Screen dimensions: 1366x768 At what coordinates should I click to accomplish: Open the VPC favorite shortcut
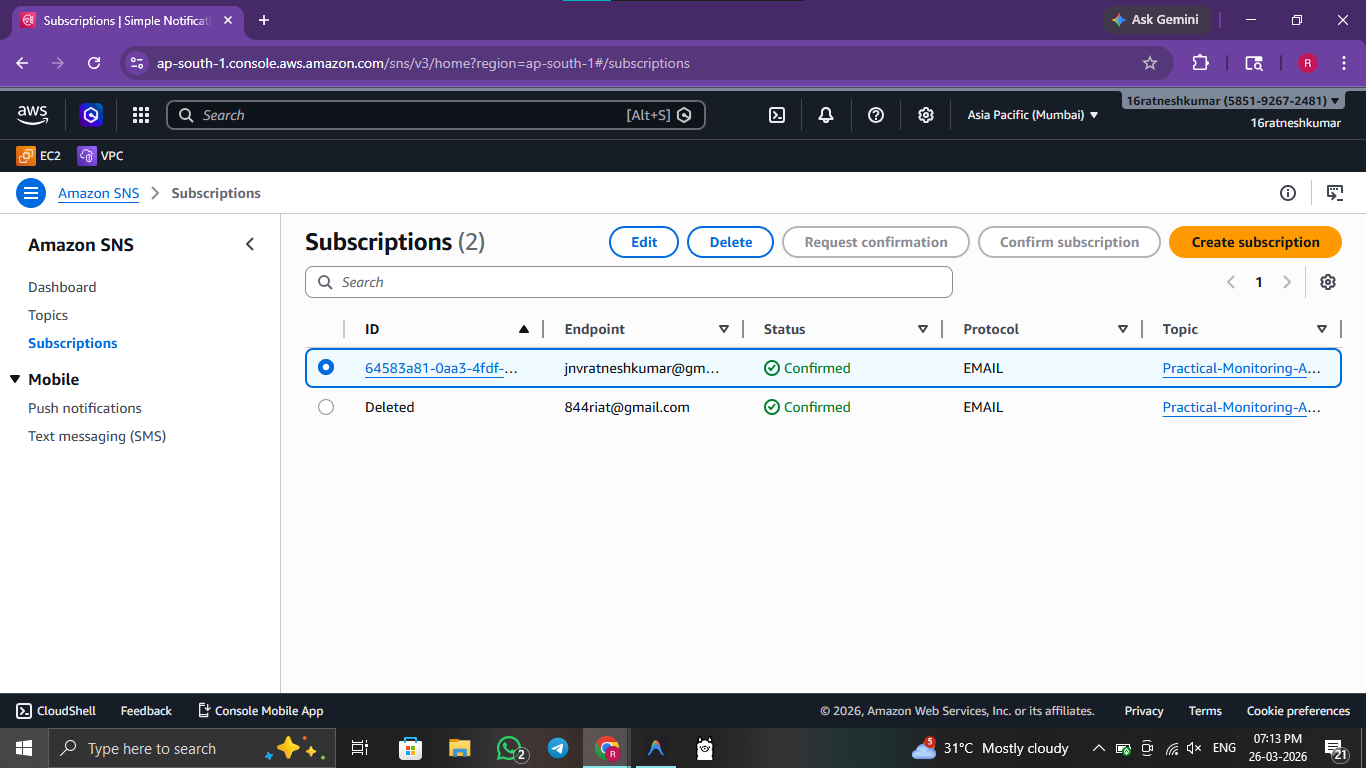pos(100,156)
